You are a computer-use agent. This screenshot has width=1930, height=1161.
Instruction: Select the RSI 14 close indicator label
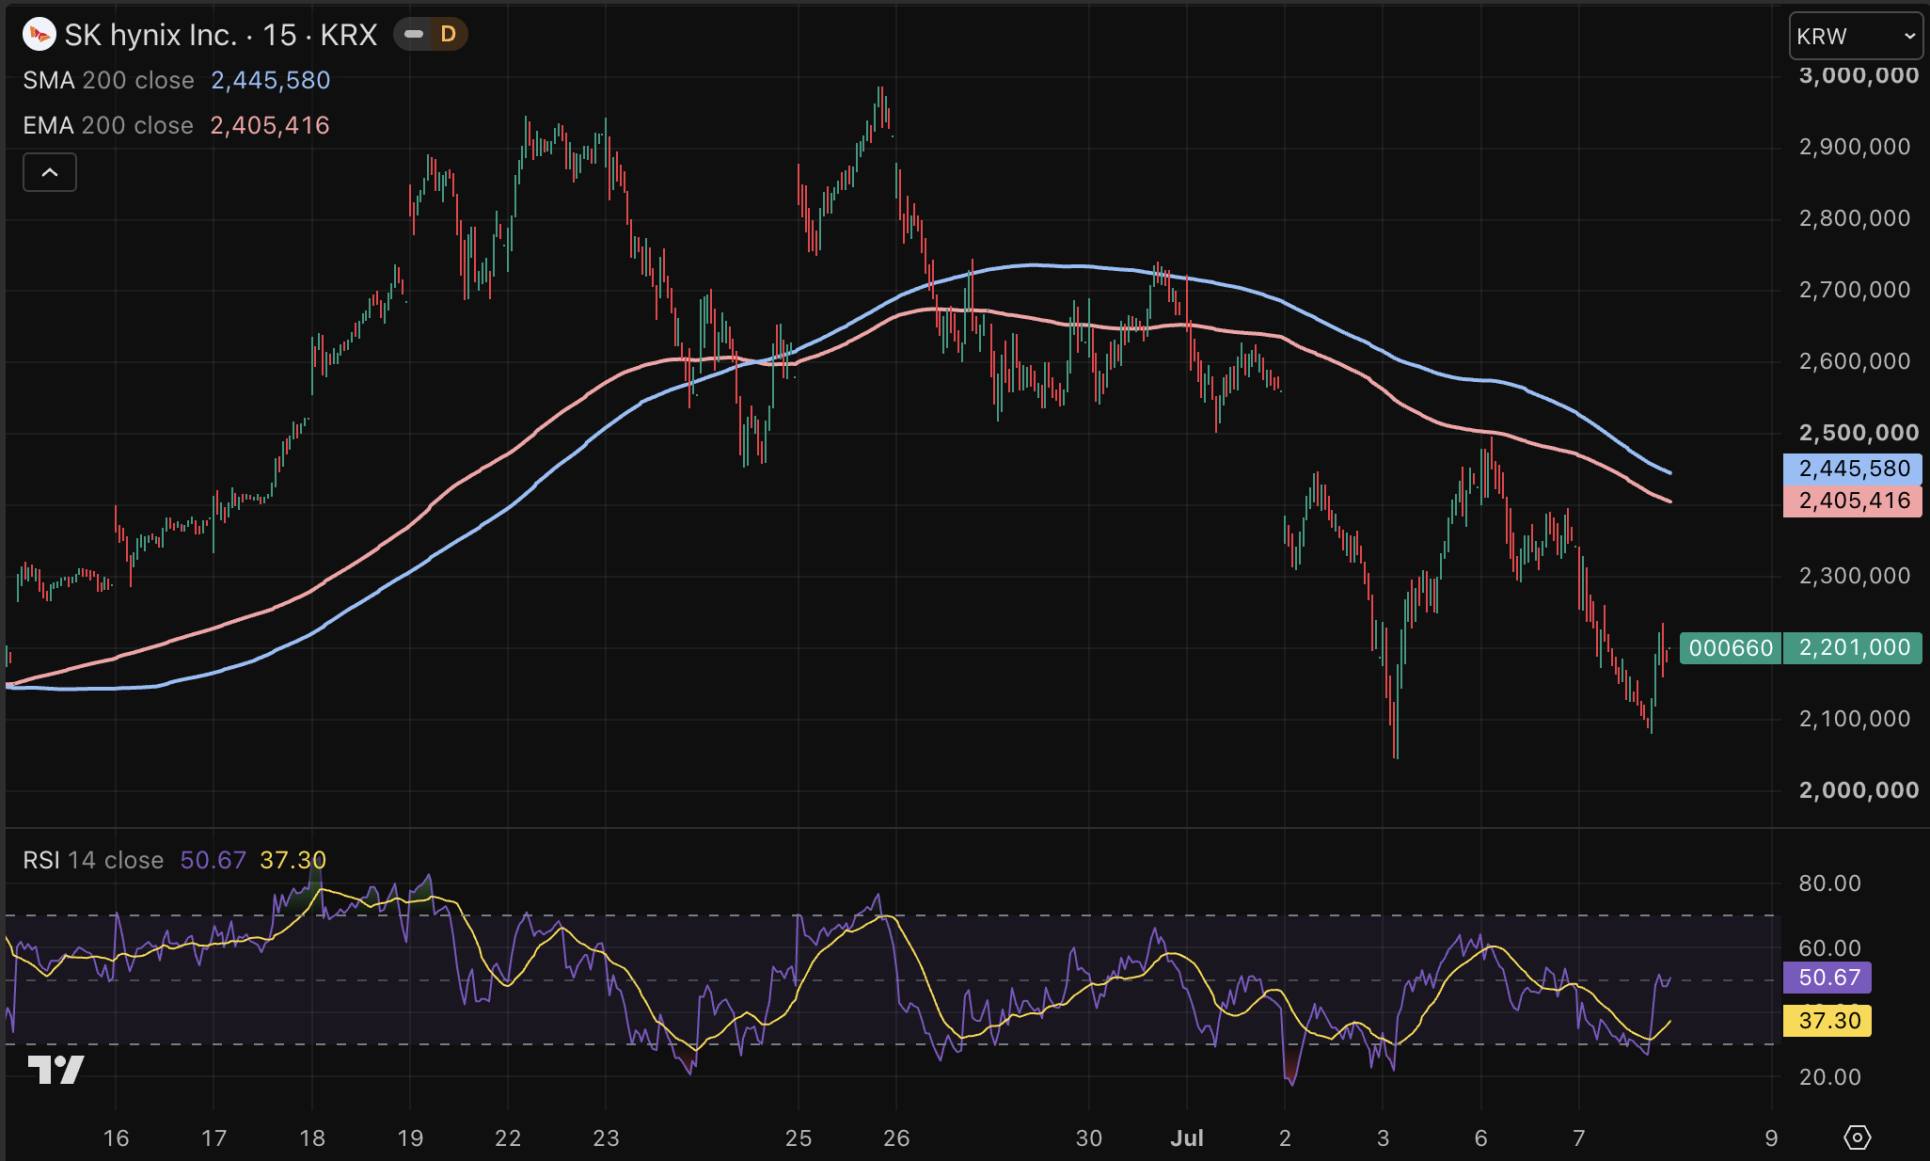[93, 860]
